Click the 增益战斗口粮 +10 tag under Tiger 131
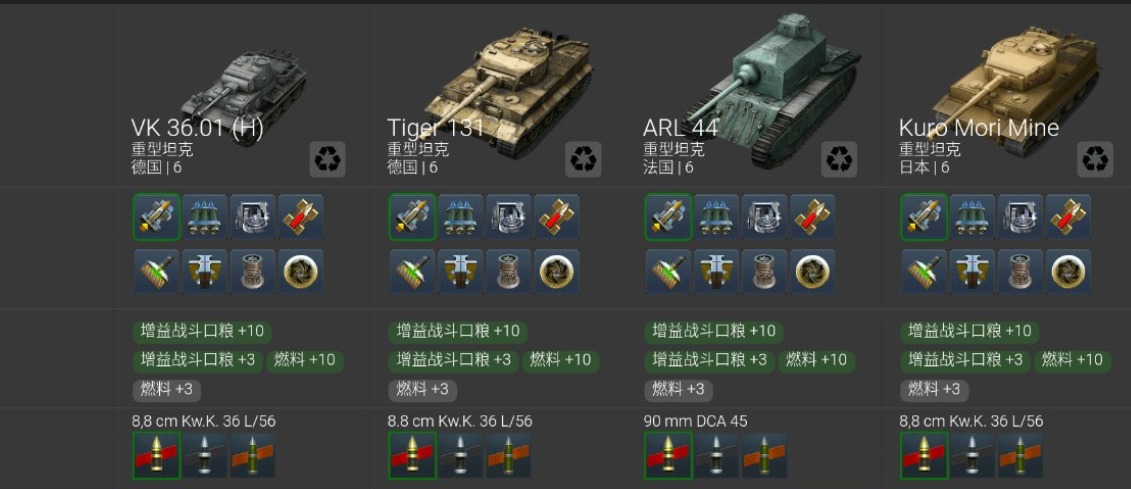The width and height of the screenshot is (1131, 489). pyautogui.click(x=457, y=332)
